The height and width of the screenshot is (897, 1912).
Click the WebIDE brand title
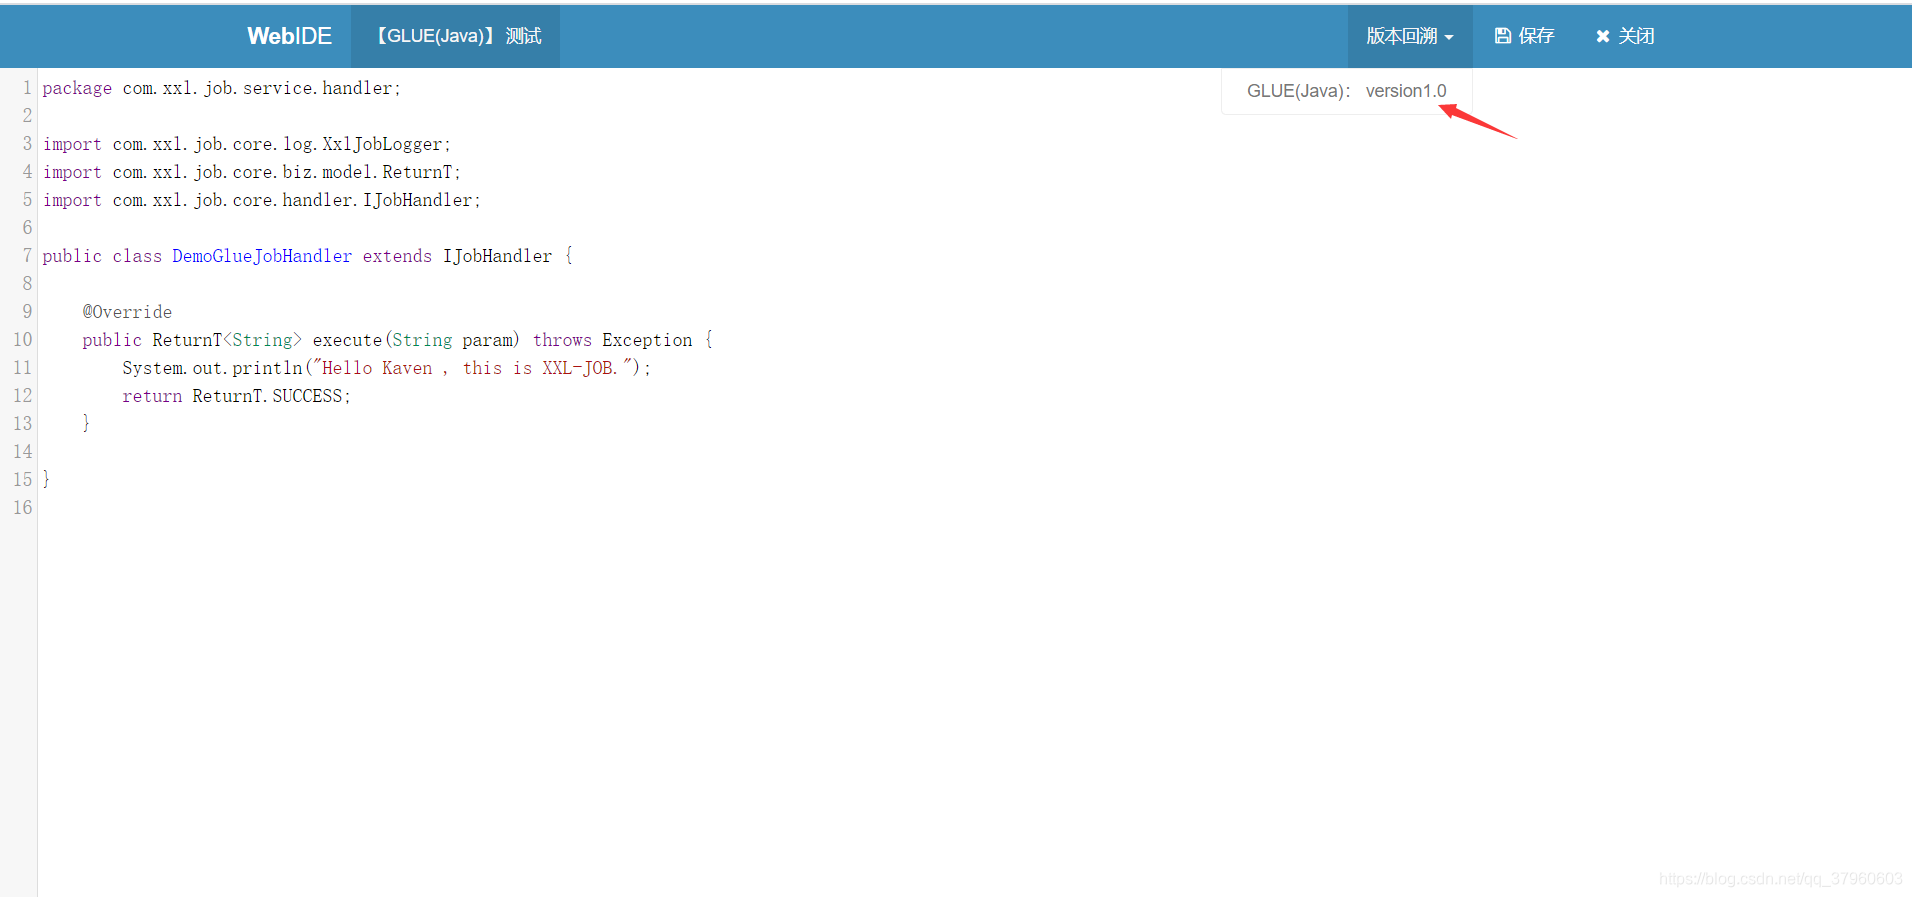[x=289, y=36]
